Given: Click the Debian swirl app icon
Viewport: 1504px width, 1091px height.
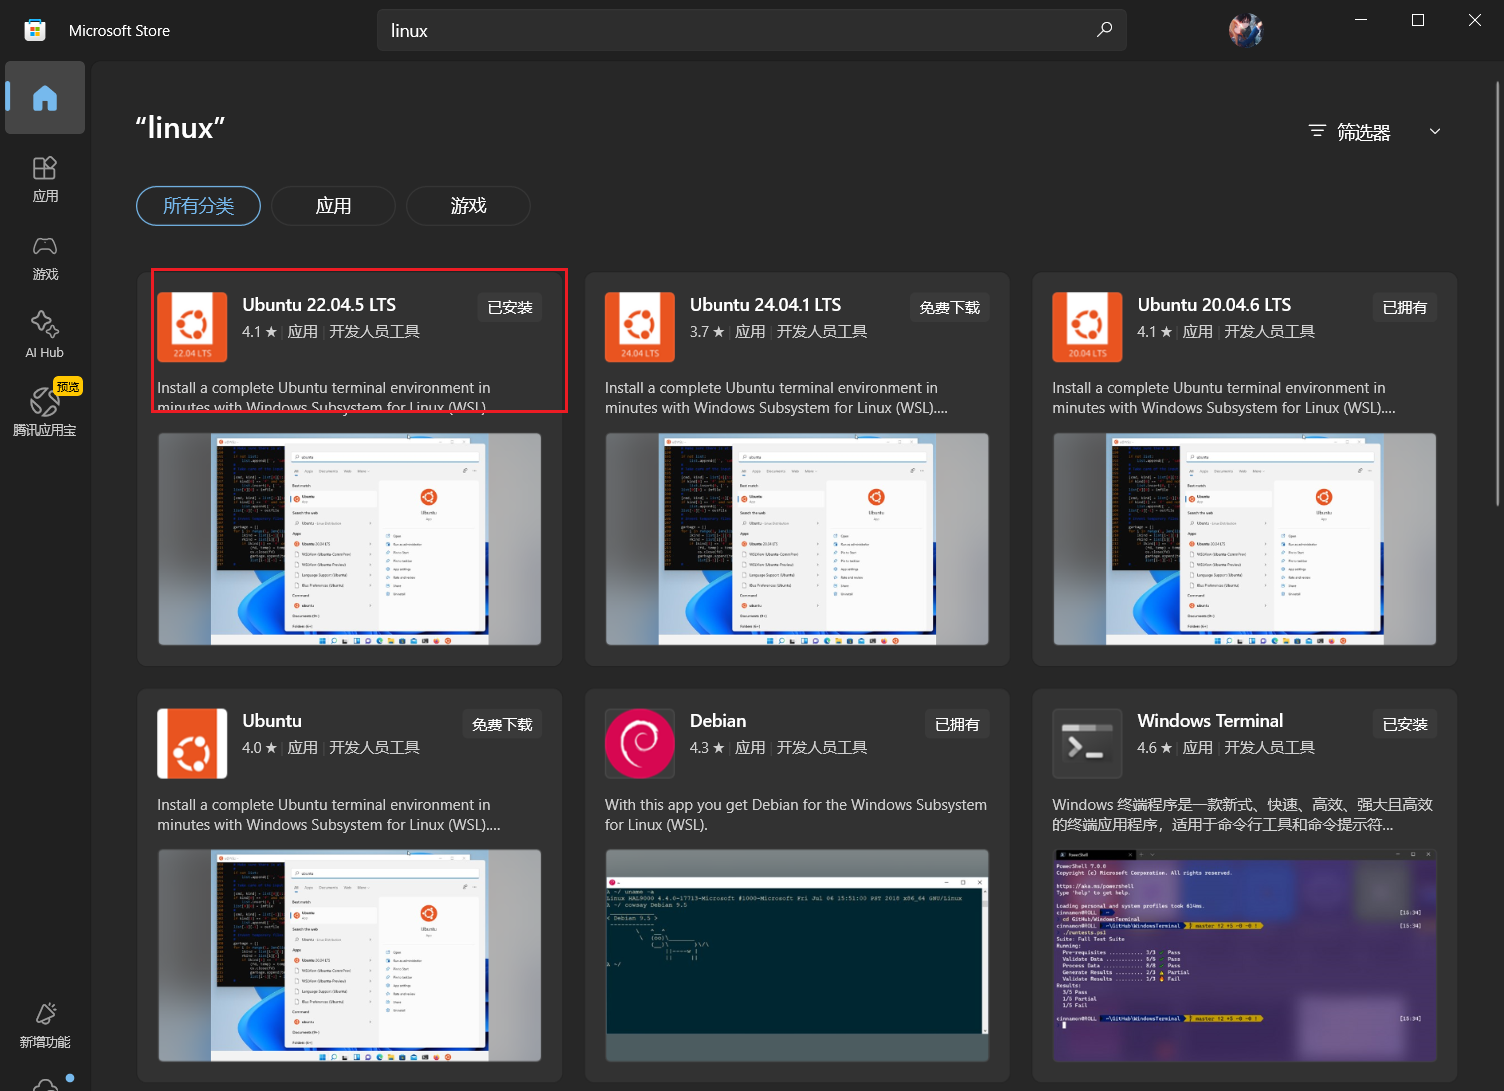Looking at the screenshot, I should click(640, 743).
